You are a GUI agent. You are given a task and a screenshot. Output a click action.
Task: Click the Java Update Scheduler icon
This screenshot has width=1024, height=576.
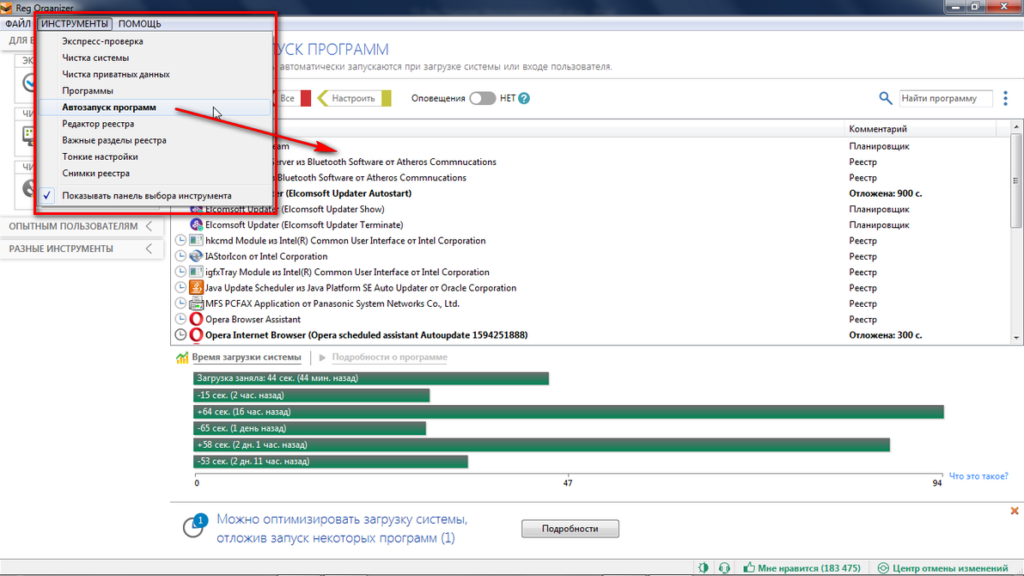tap(197, 288)
